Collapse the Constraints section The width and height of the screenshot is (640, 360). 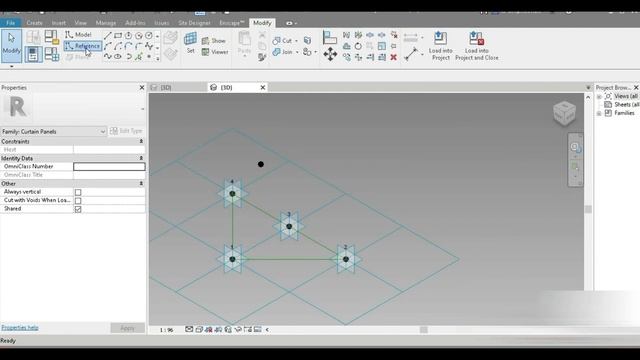141,141
